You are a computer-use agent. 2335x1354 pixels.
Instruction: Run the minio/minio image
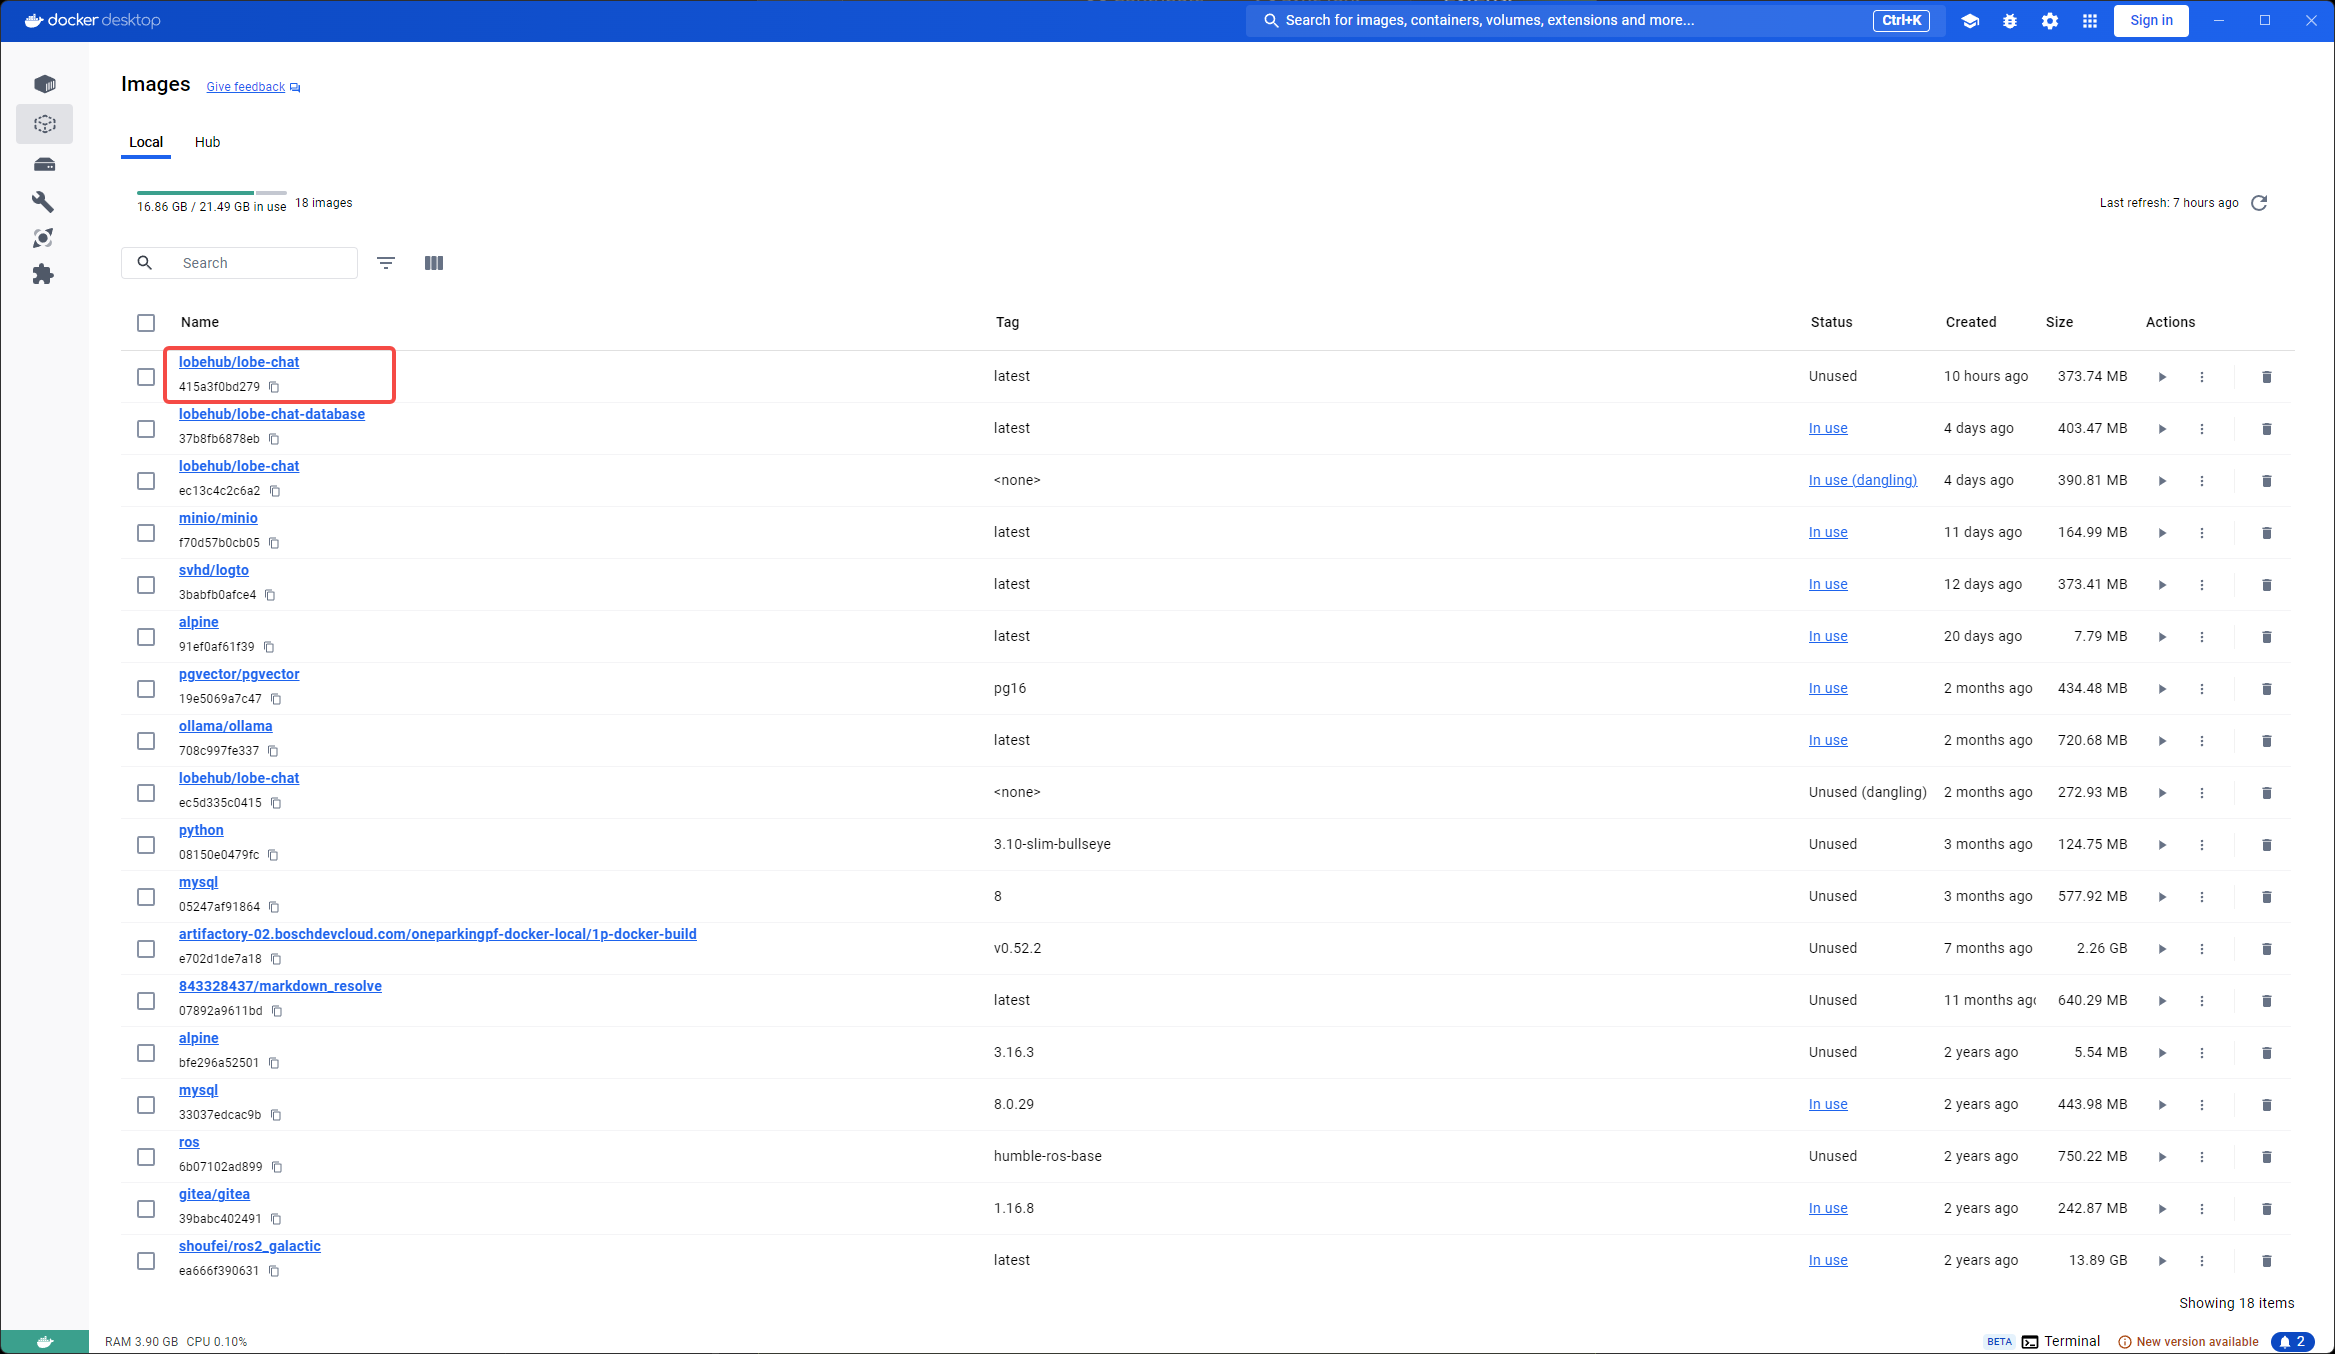2162,533
